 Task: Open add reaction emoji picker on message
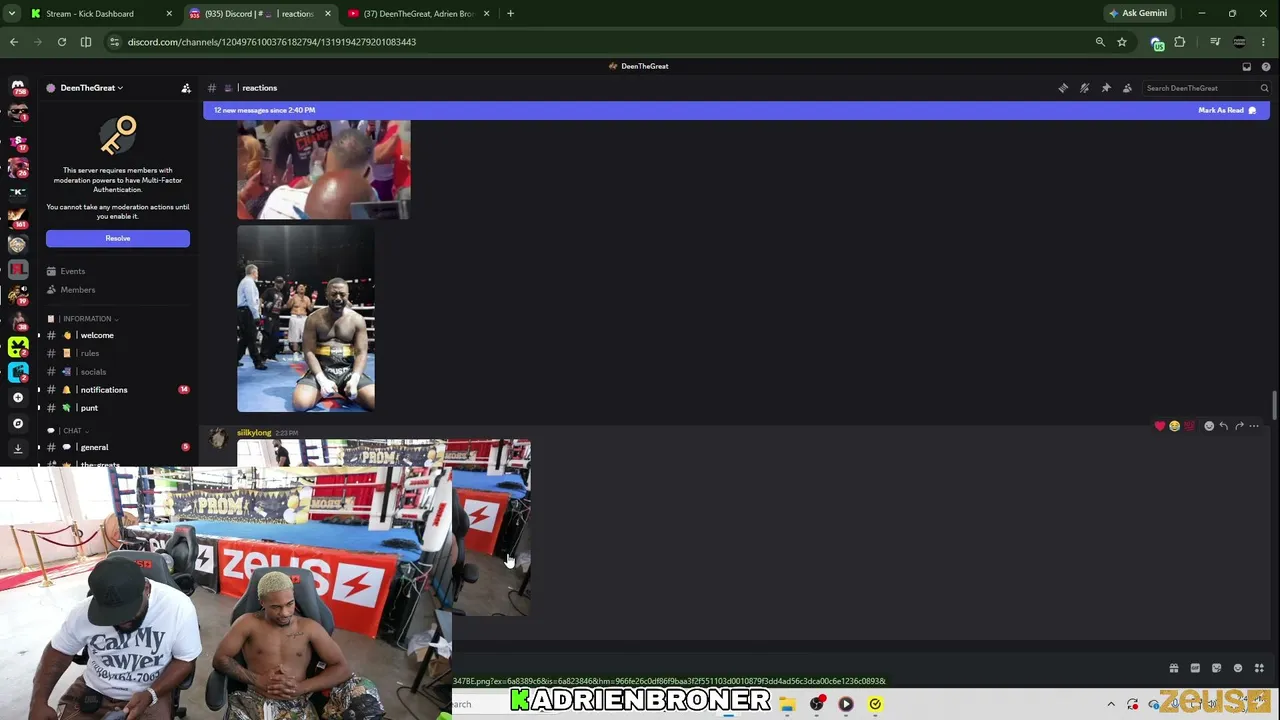click(1209, 426)
